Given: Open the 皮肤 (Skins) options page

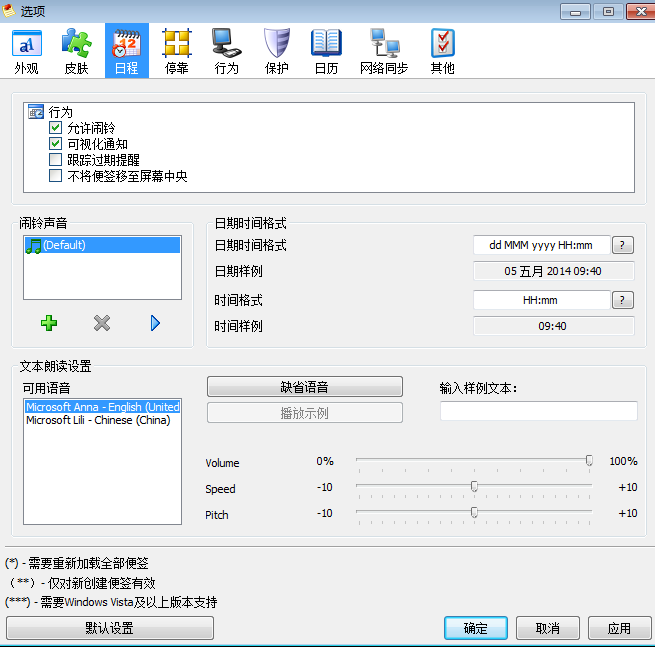Looking at the screenshot, I should (x=76, y=51).
